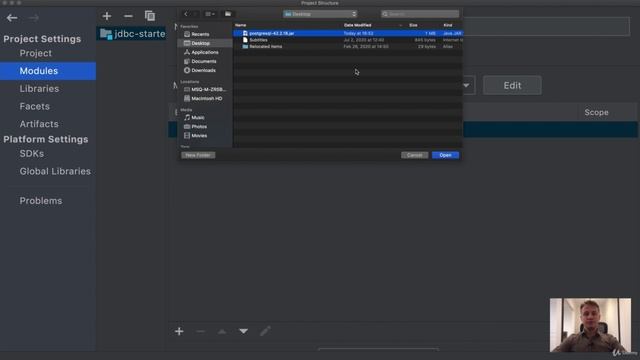Image resolution: width=640 pixels, height=360 pixels.
Task: Select Applications in the Favorites sidebar
Action: (205, 52)
